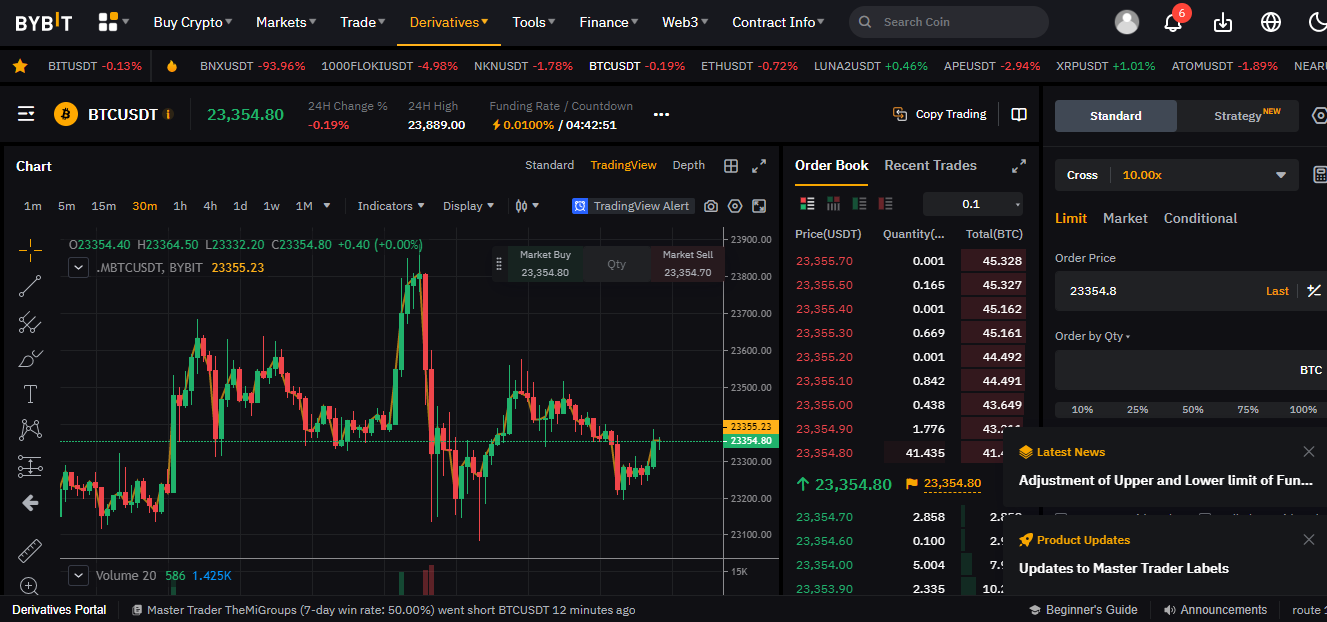Take a chart snapshot with camera icon
The image size is (1327, 622).
coord(711,206)
